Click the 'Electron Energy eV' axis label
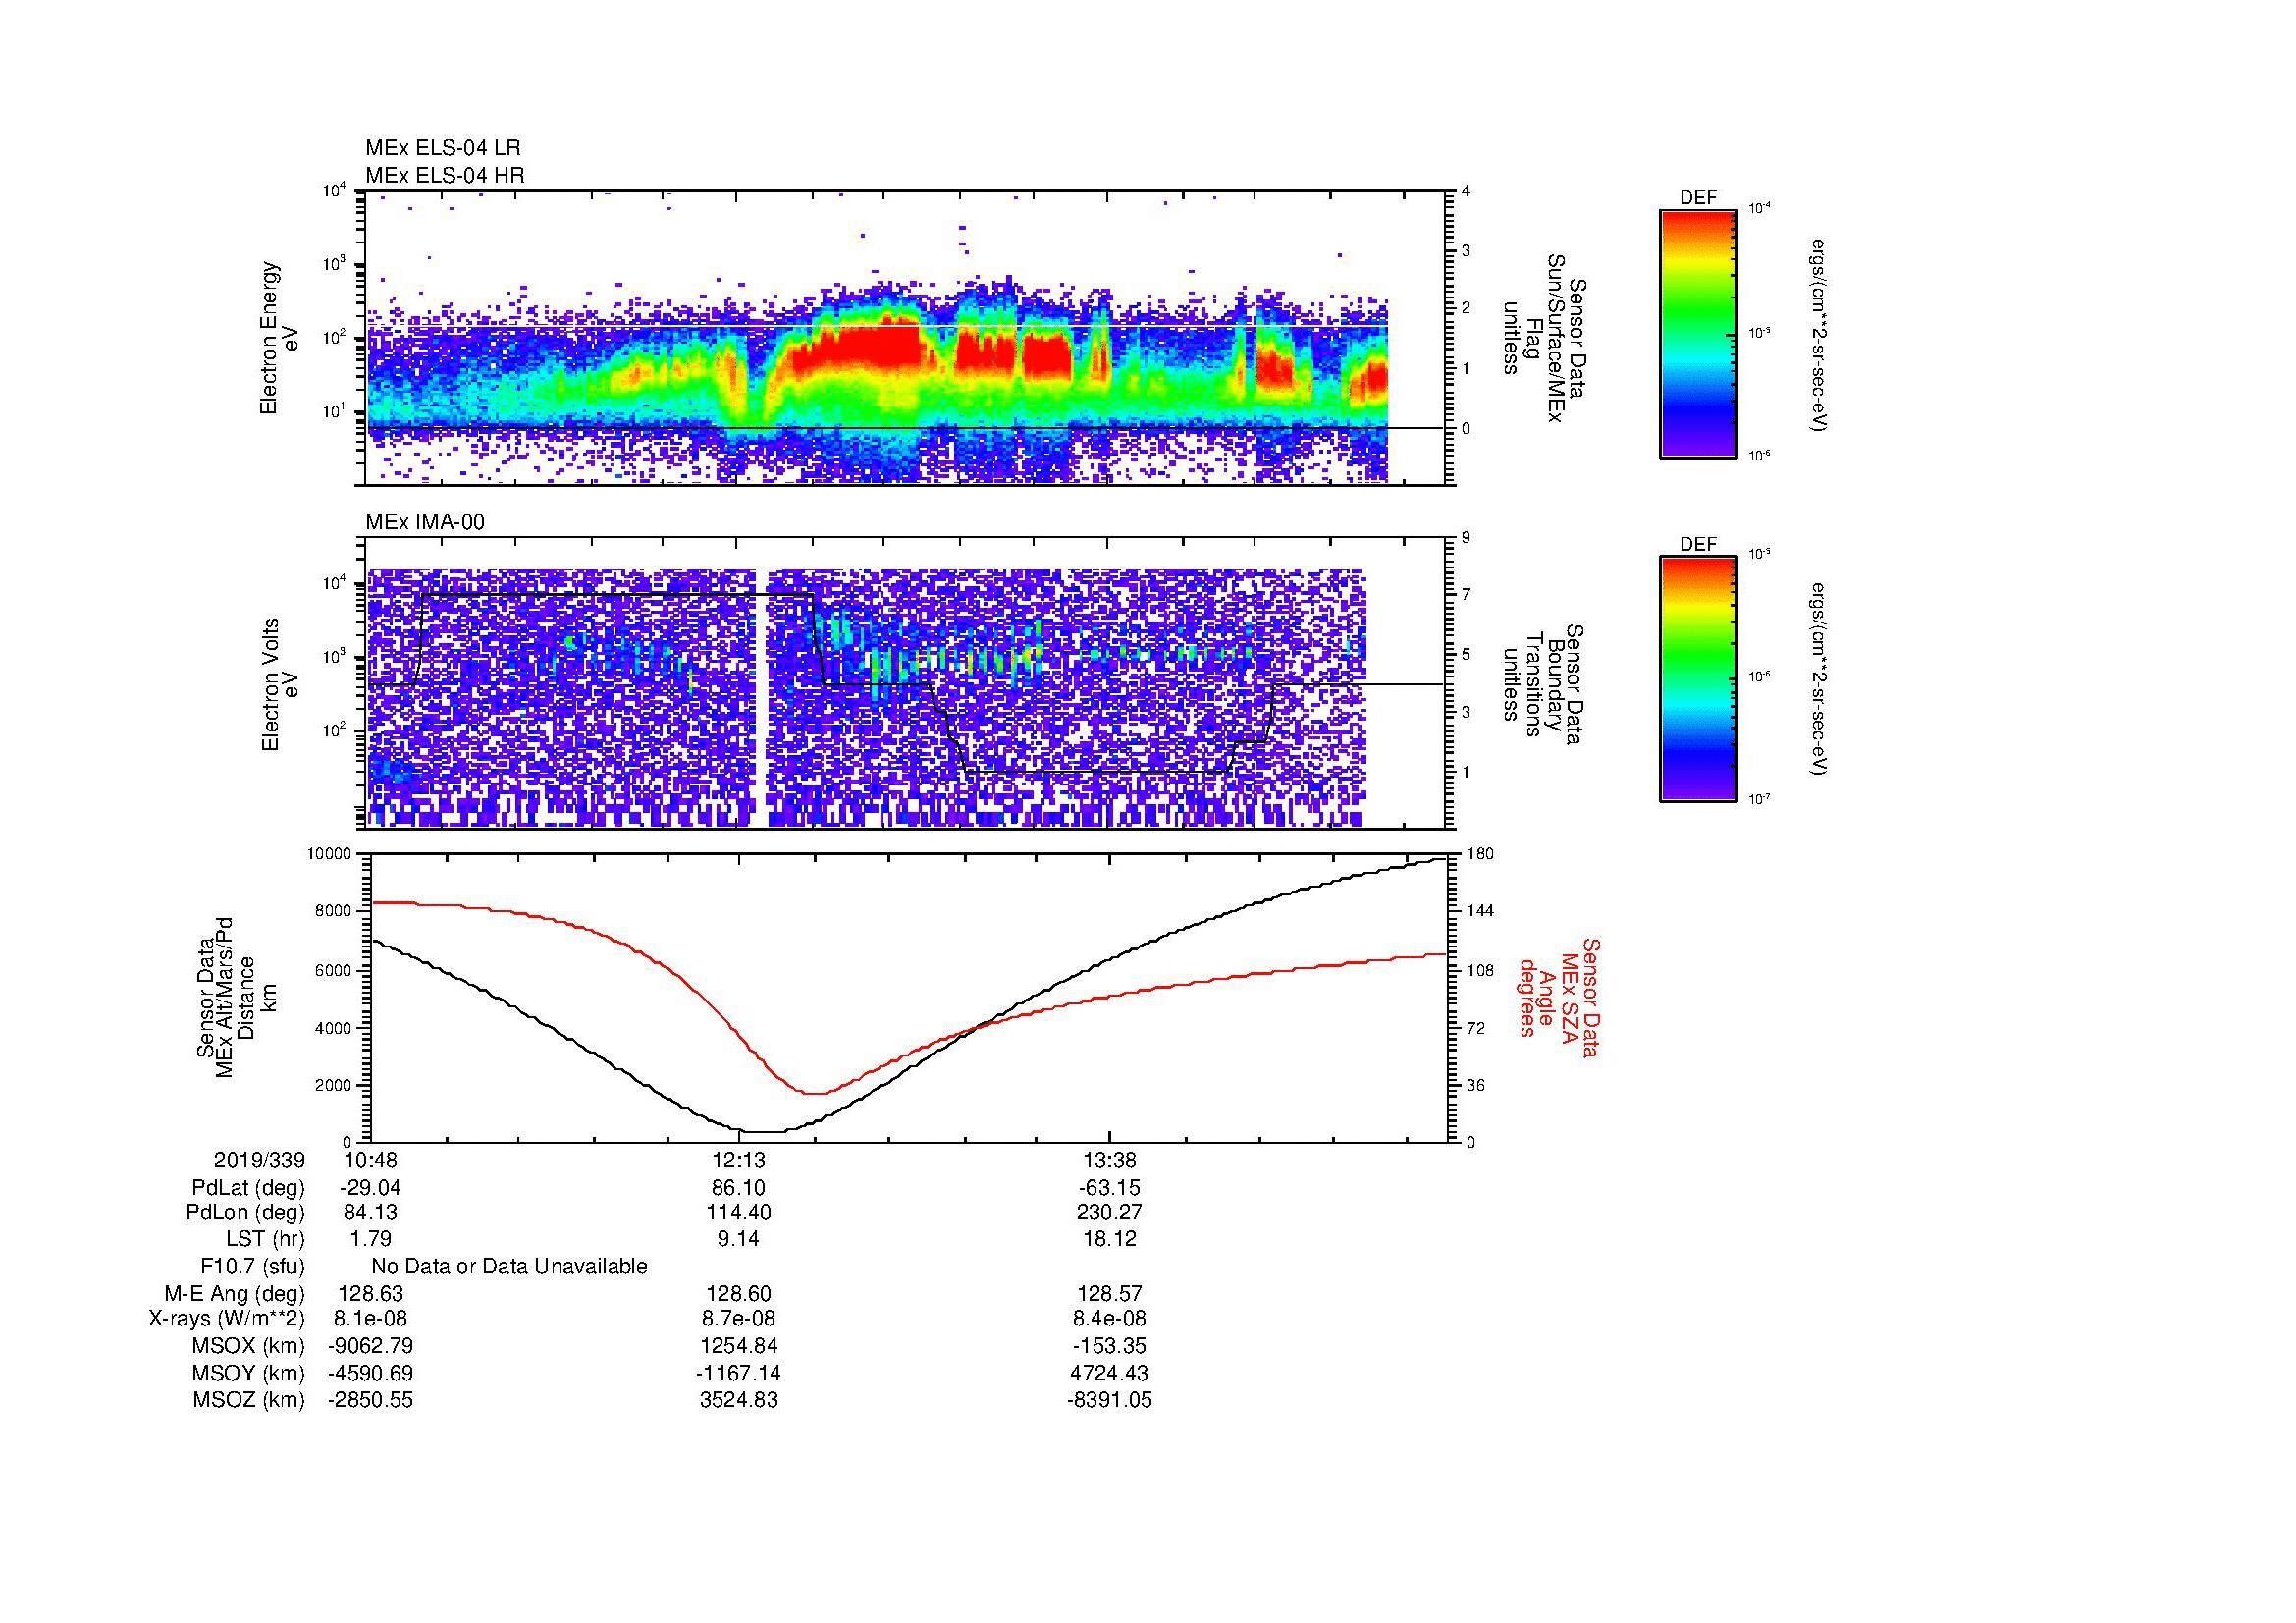Viewport: 2296px width, 1623px height. (x=280, y=338)
